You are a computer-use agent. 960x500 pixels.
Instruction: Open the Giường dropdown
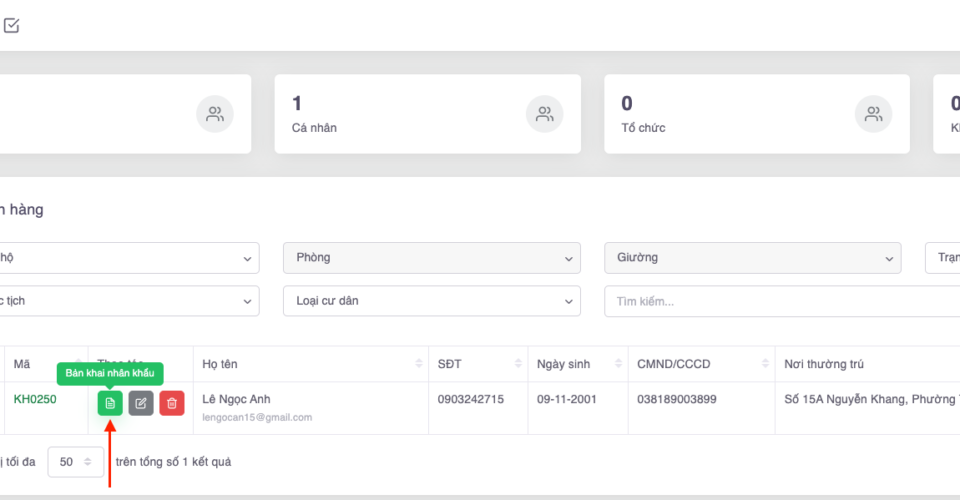coord(752,258)
